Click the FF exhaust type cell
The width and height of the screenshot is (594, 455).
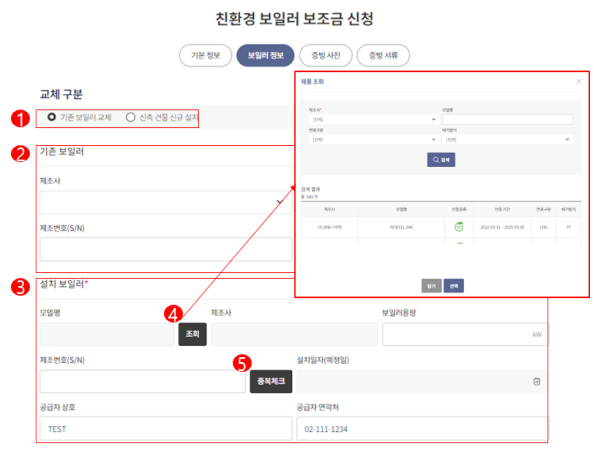tap(568, 227)
